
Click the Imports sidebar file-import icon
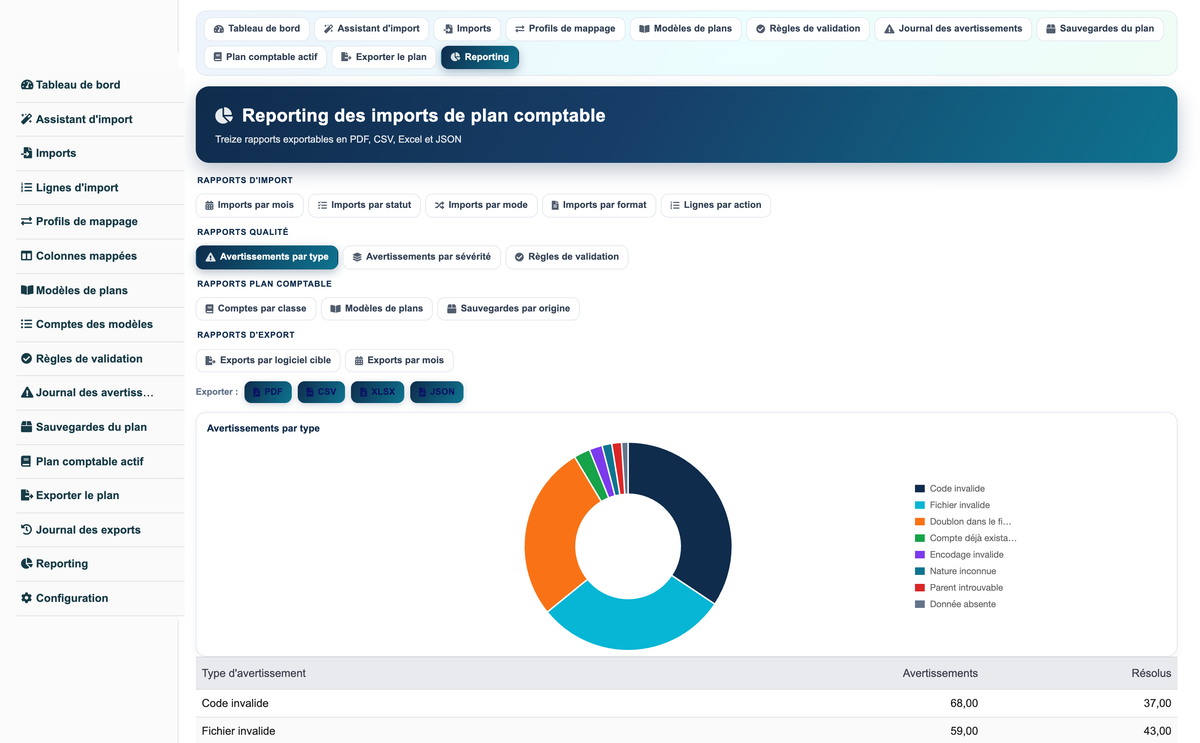coord(27,153)
